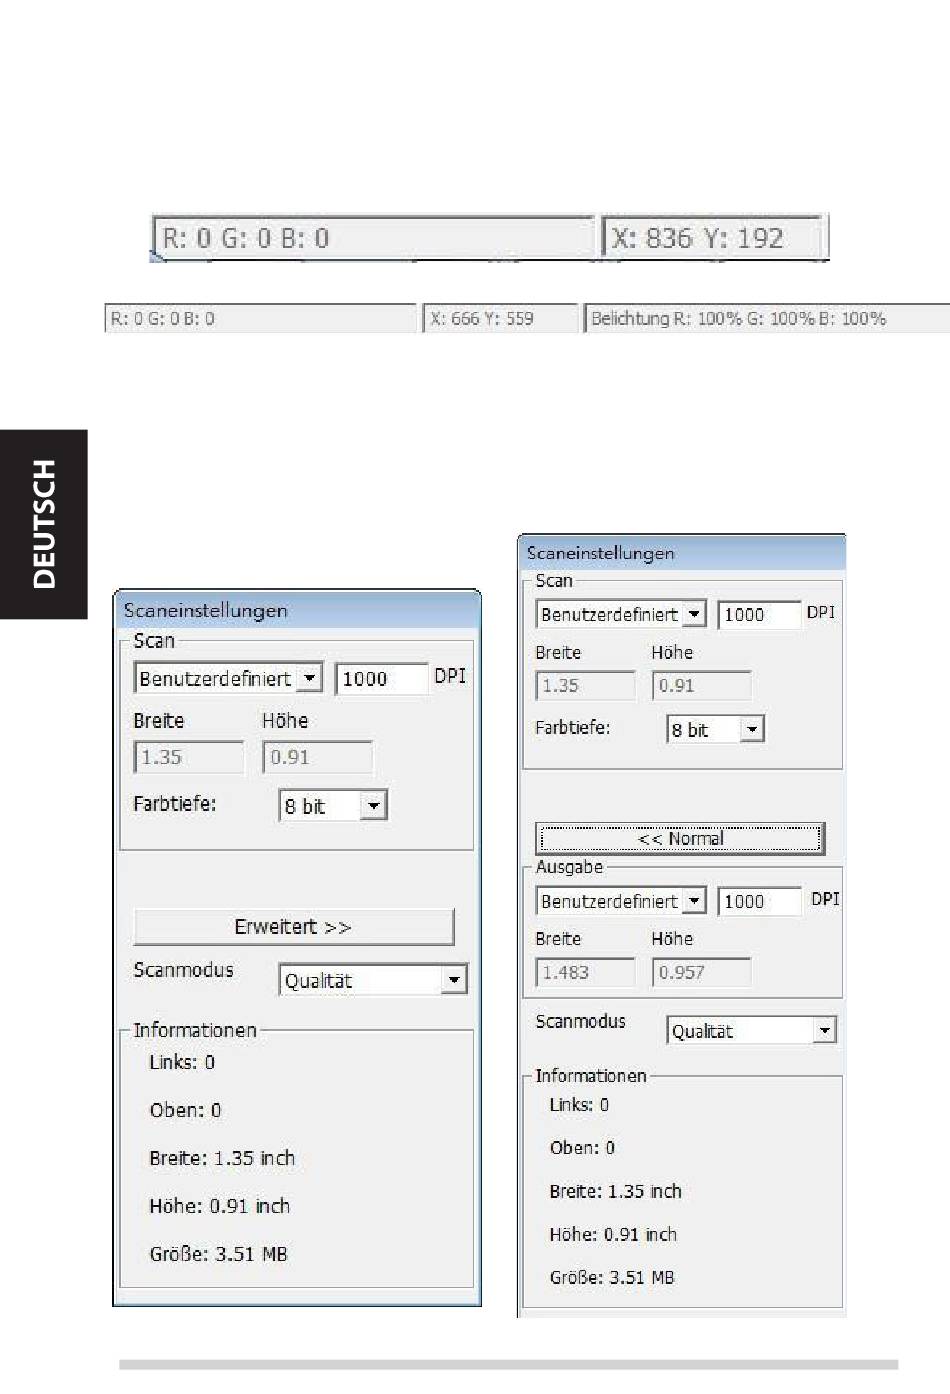Image resolution: width=950 pixels, height=1394 pixels.
Task: Open the Scanmodus Qualität dropdown in left panel
Action: [373, 980]
